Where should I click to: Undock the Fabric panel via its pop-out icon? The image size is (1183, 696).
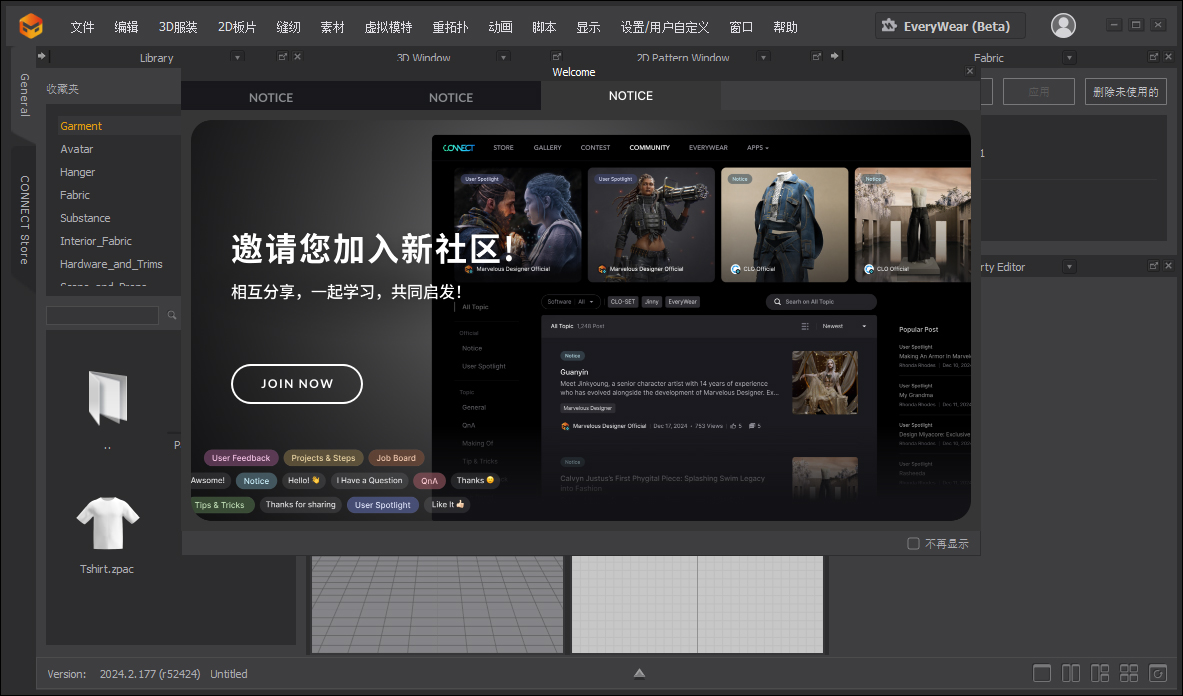click(x=1153, y=57)
